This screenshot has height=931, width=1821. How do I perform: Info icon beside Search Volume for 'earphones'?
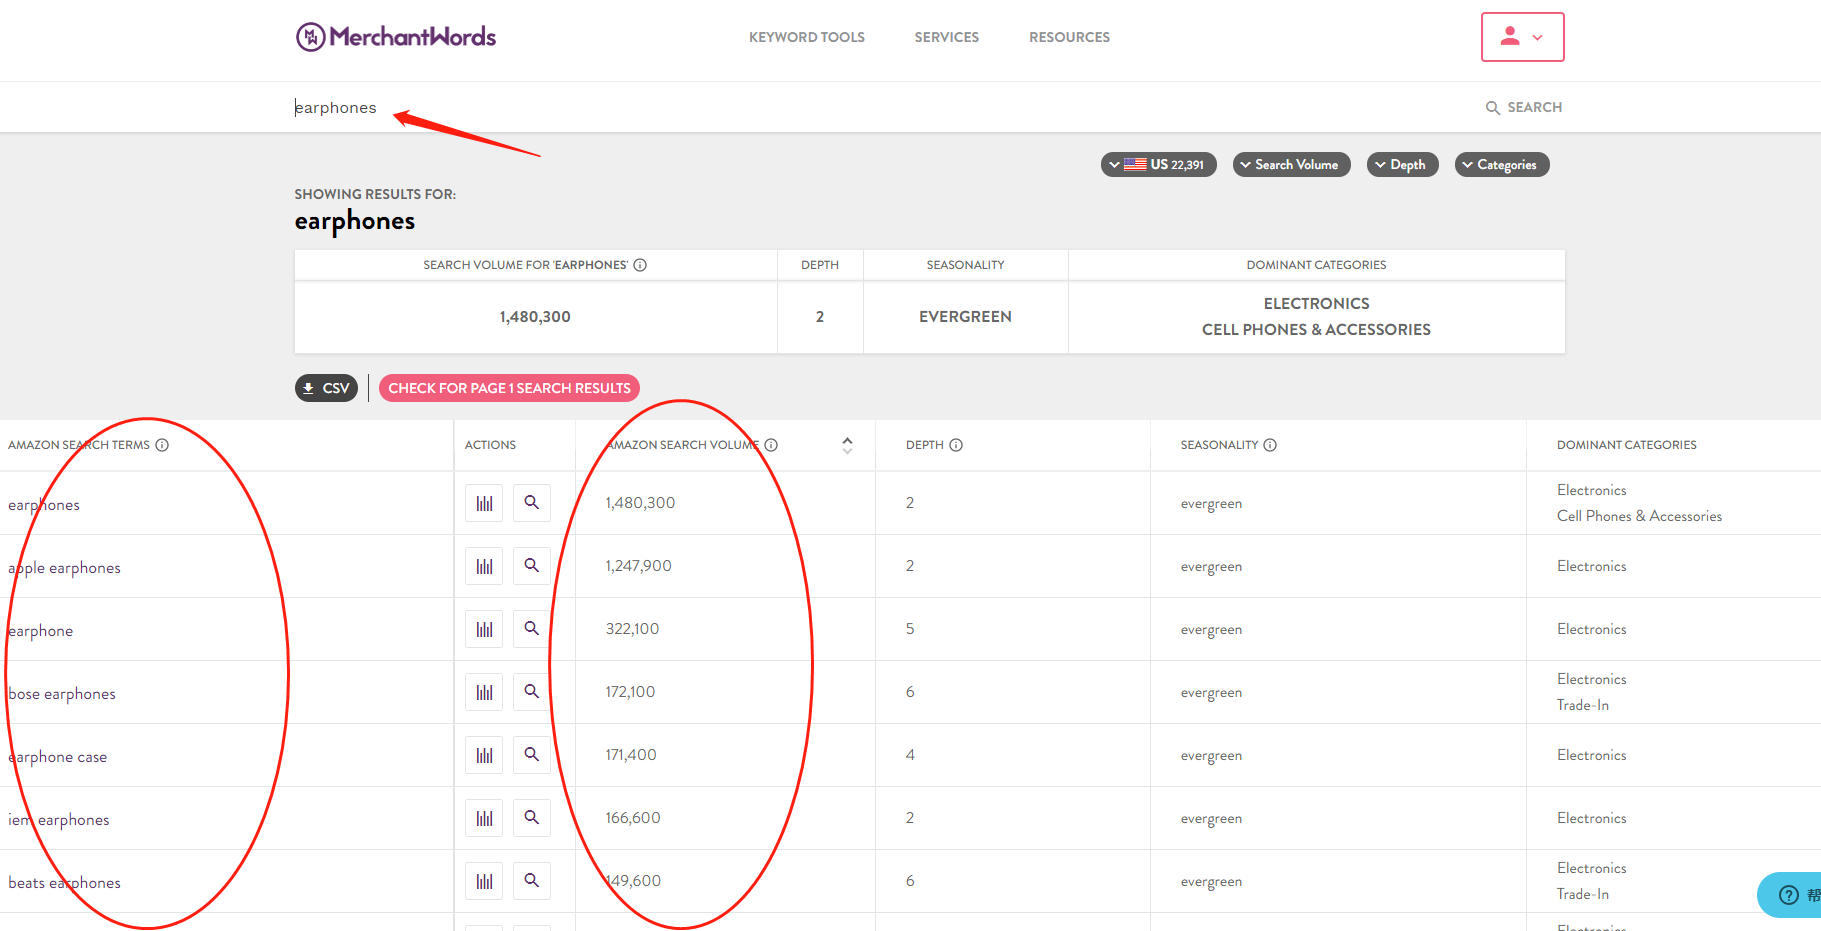pos(640,265)
